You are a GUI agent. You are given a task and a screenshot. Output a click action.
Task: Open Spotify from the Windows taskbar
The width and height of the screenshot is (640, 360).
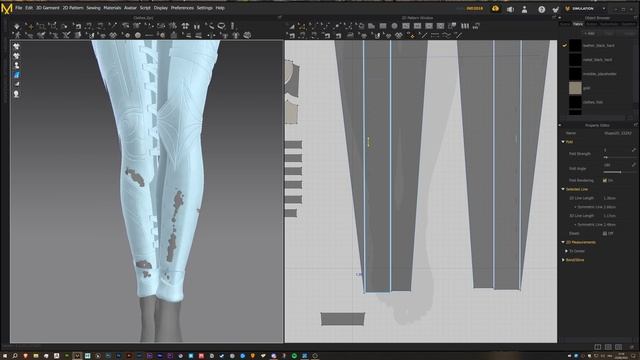click(x=294, y=356)
